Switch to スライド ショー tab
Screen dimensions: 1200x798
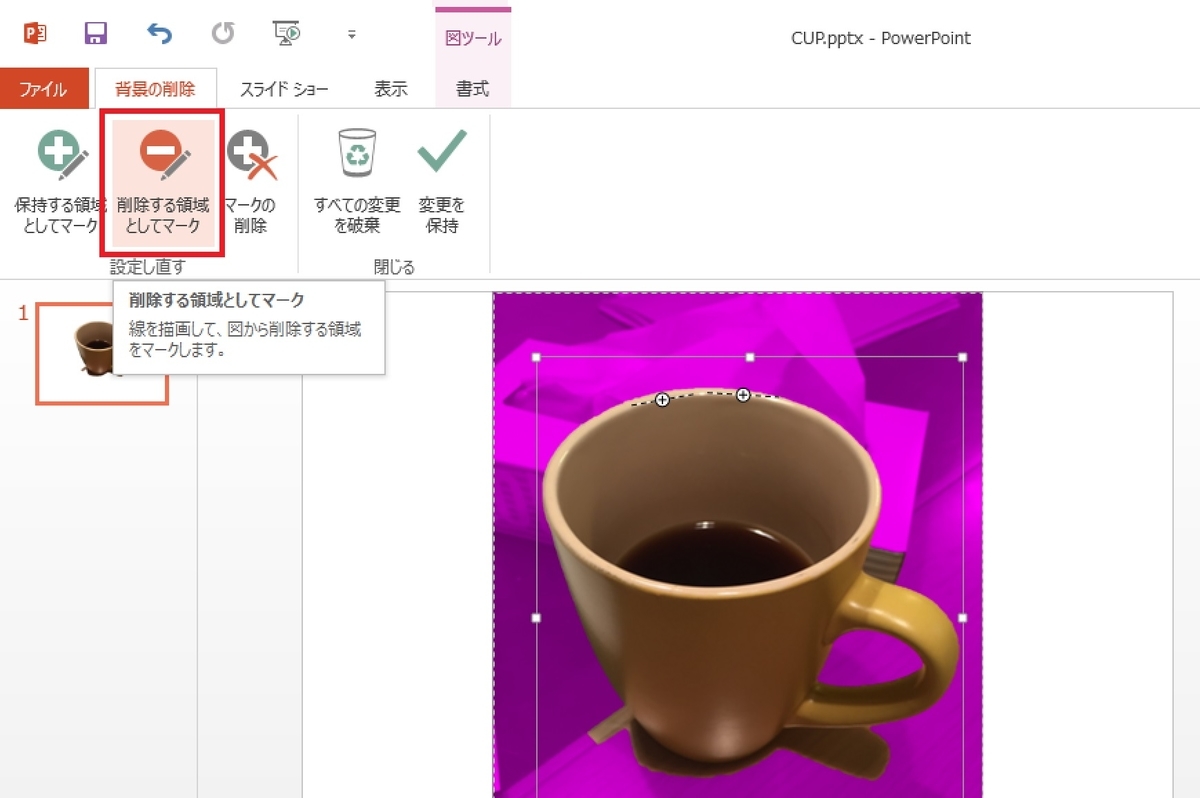point(284,89)
